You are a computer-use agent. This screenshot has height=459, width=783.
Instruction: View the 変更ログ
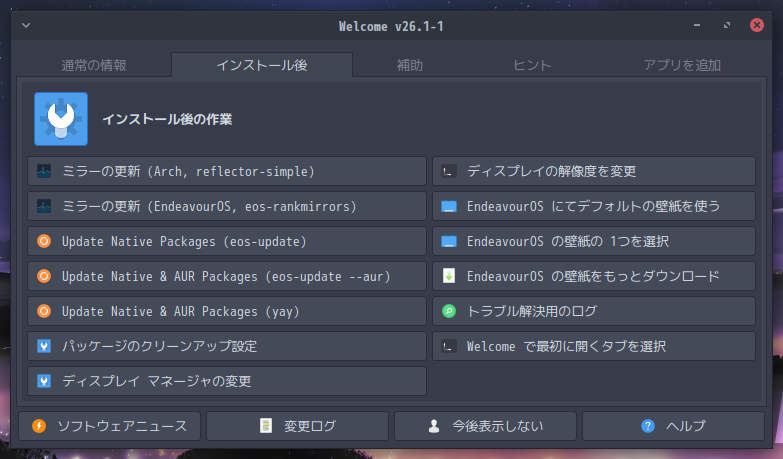pos(298,426)
